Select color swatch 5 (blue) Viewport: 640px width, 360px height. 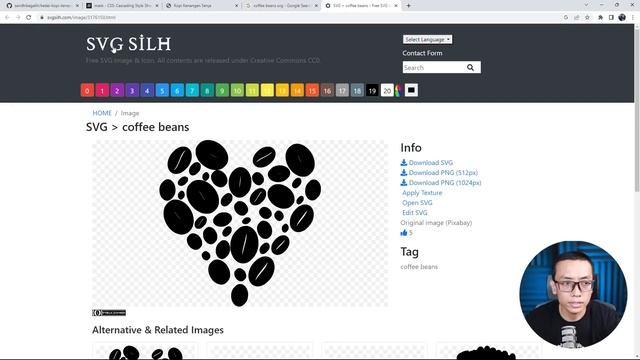pos(162,90)
